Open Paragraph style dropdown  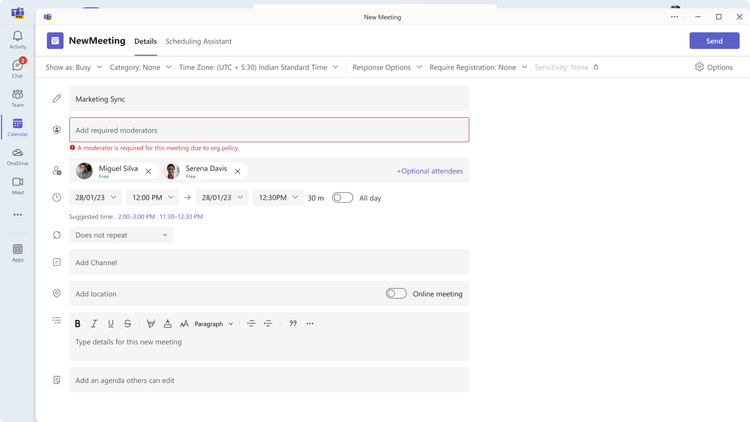(214, 324)
